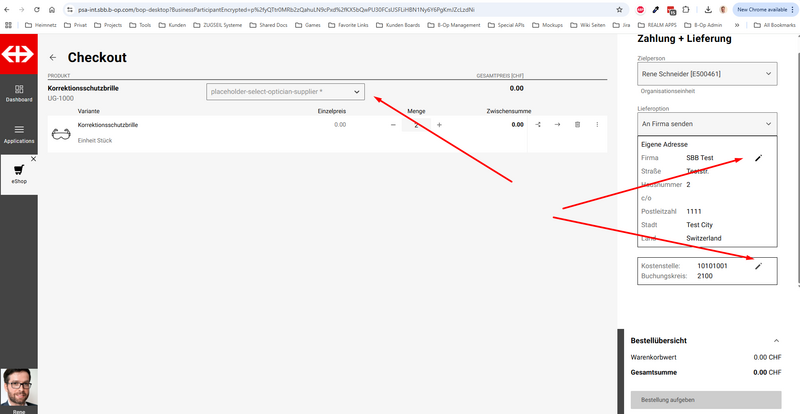
Task: Decrease quantity with the minus button
Action: (393, 125)
